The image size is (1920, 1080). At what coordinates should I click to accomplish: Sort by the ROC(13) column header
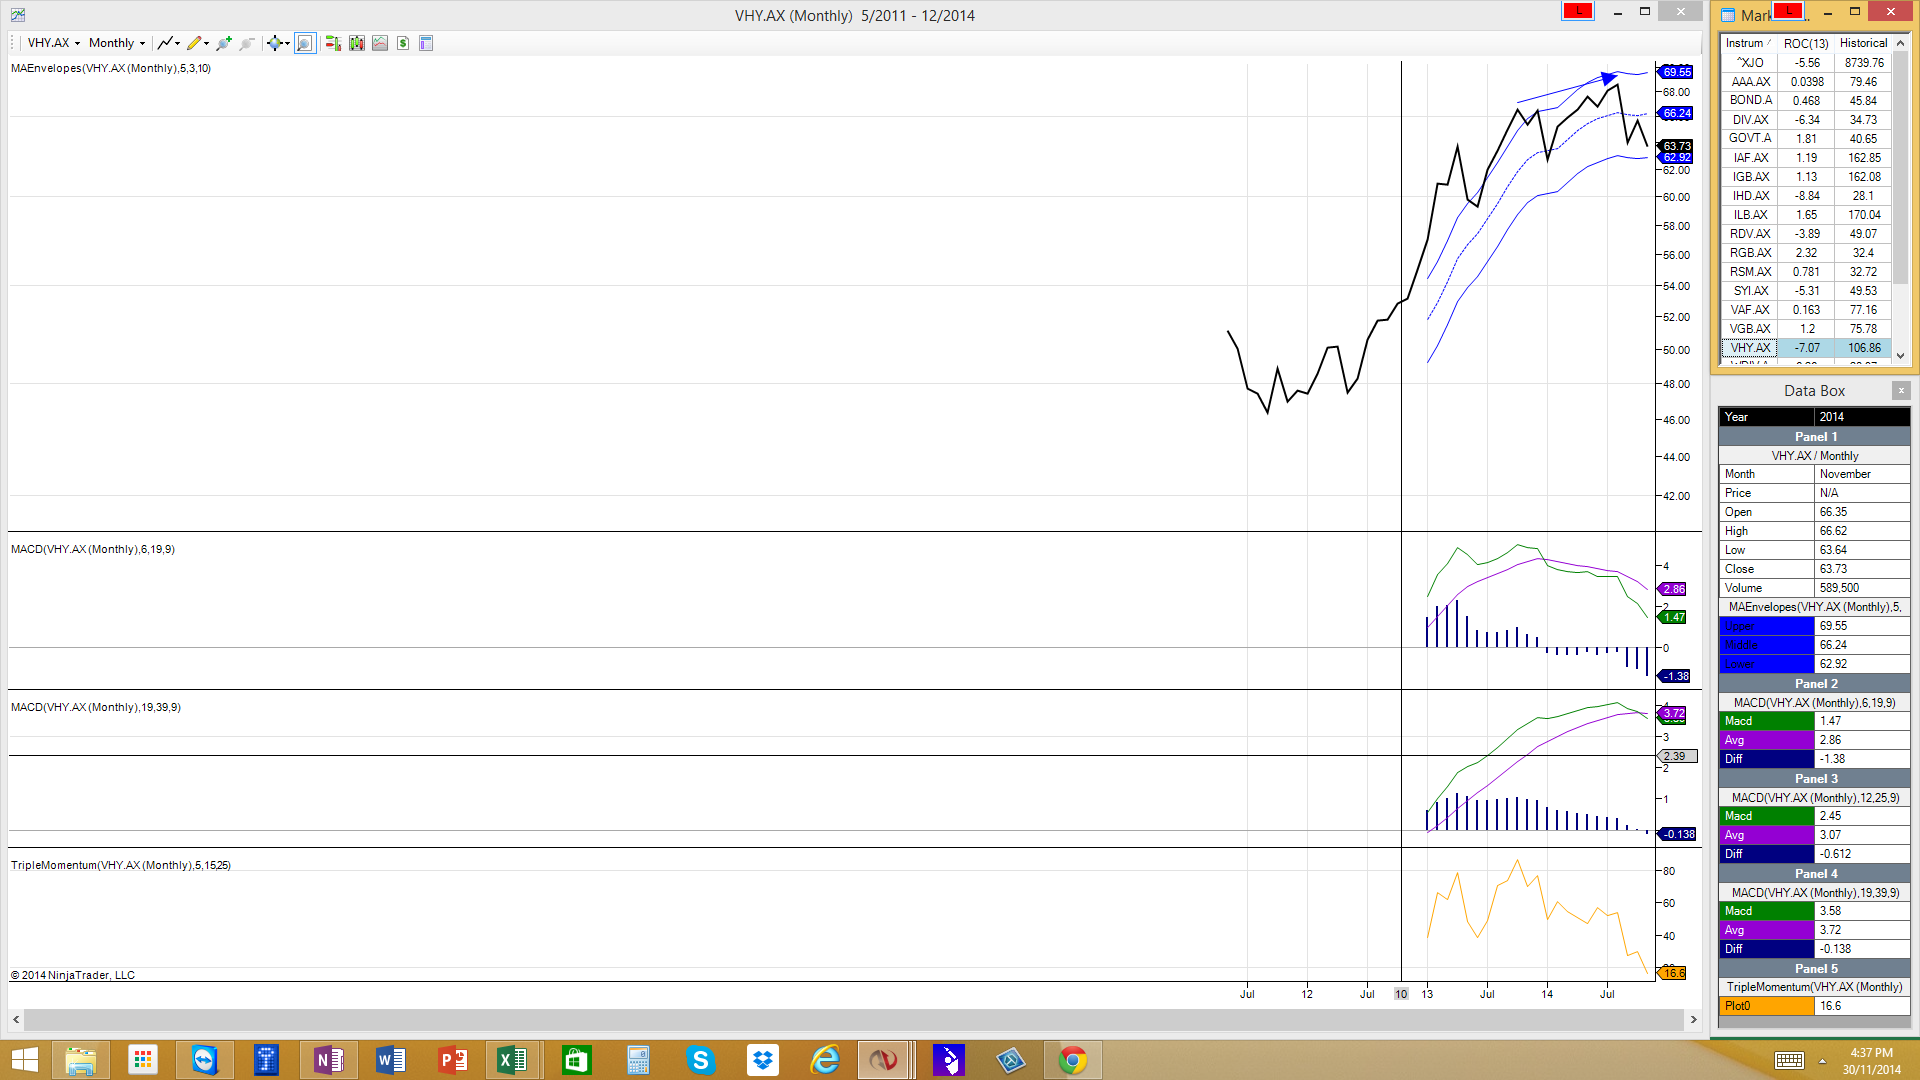click(1806, 43)
